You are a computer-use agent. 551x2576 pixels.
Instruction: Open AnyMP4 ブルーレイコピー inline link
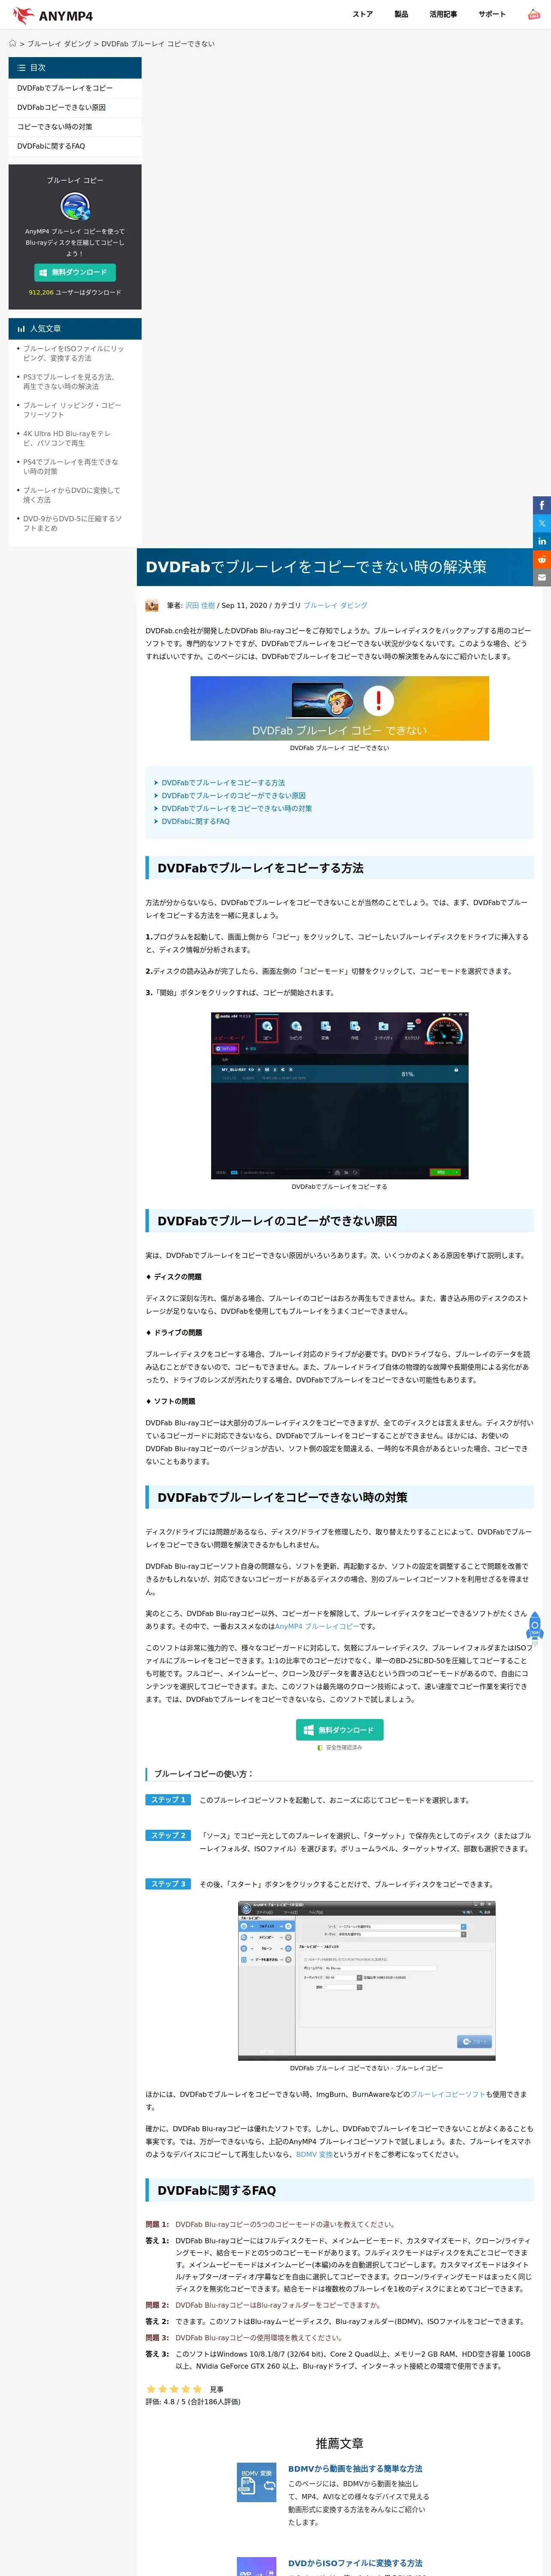coord(317,1626)
